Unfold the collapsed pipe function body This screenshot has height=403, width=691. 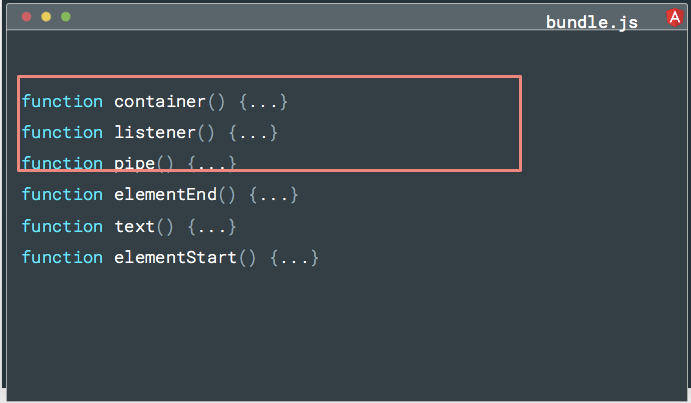click(212, 163)
